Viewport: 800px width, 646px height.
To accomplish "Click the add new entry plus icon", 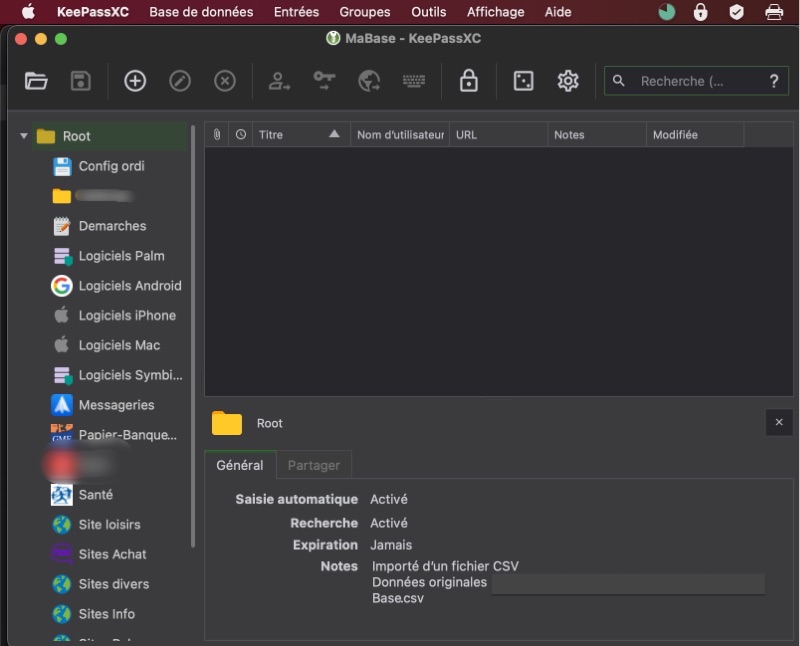I will (135, 82).
